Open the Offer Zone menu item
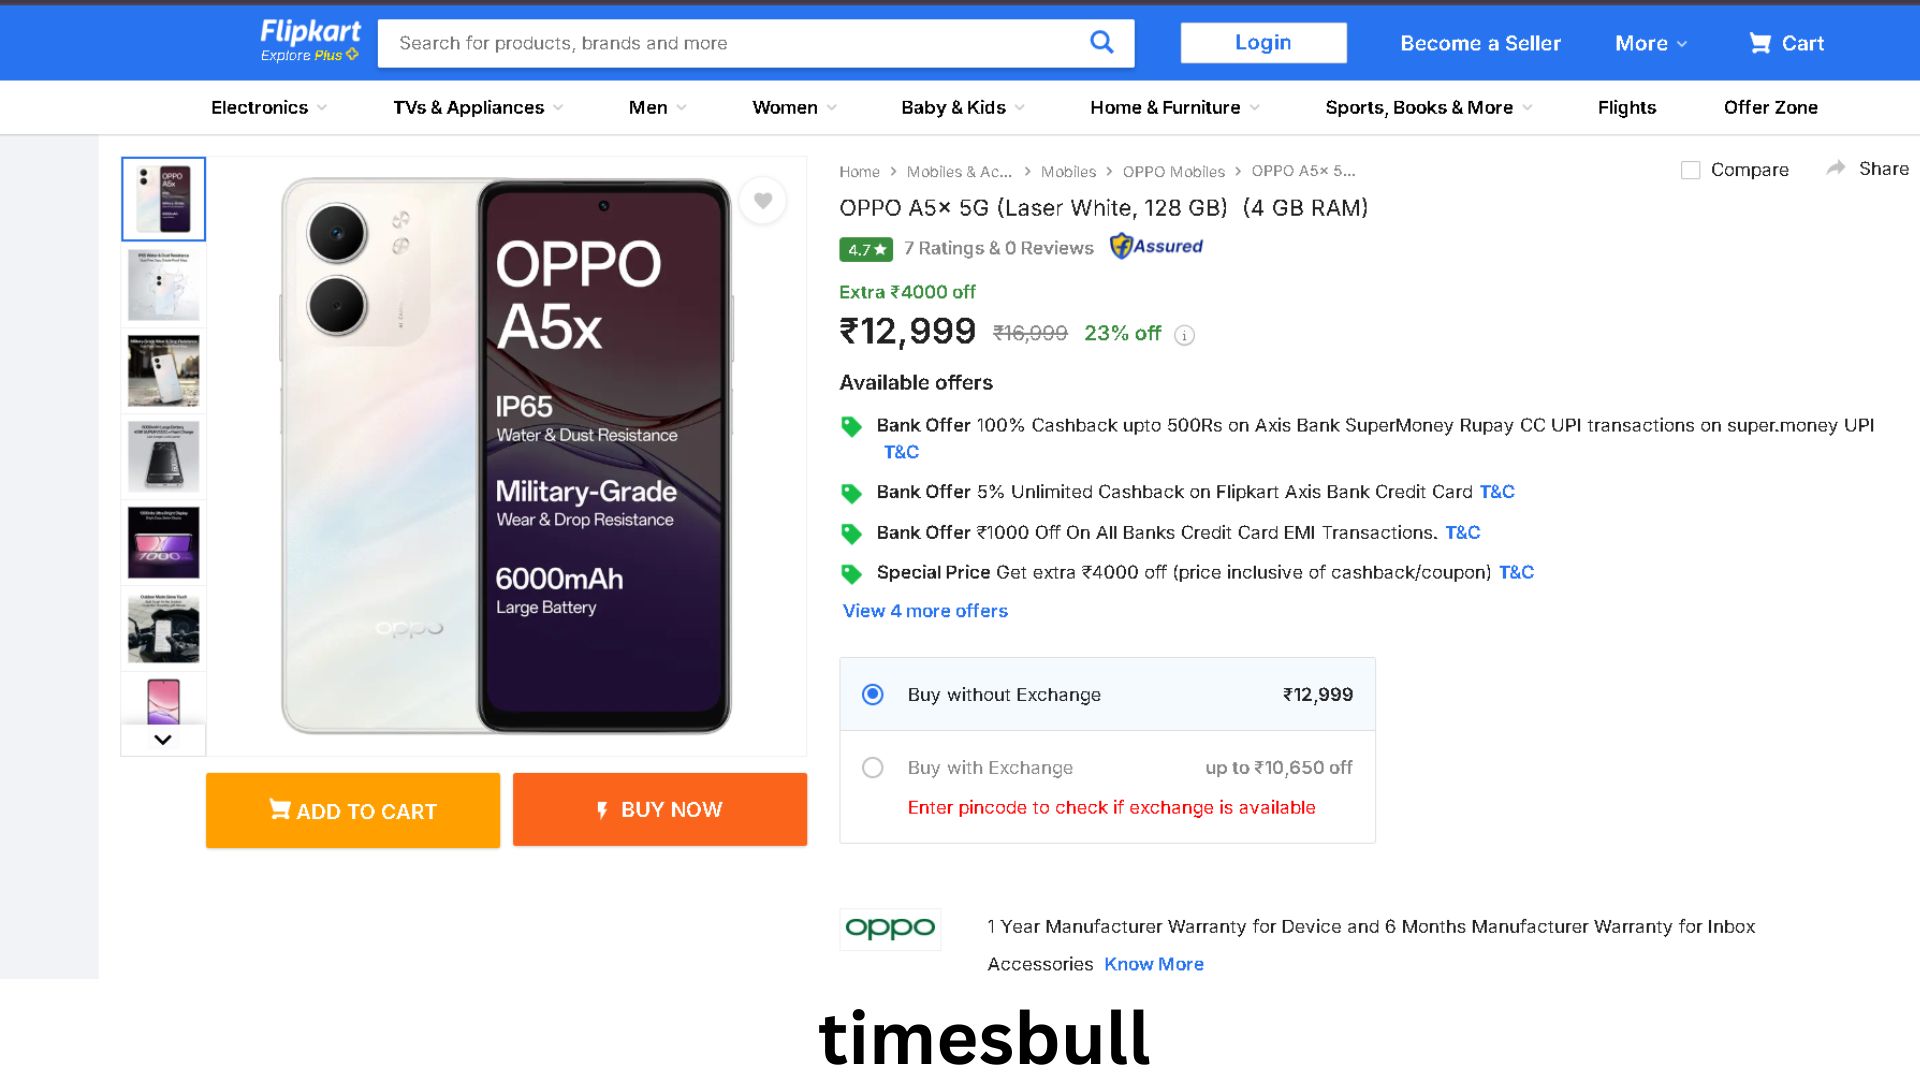This screenshot has width=1920, height=1080. click(1770, 107)
